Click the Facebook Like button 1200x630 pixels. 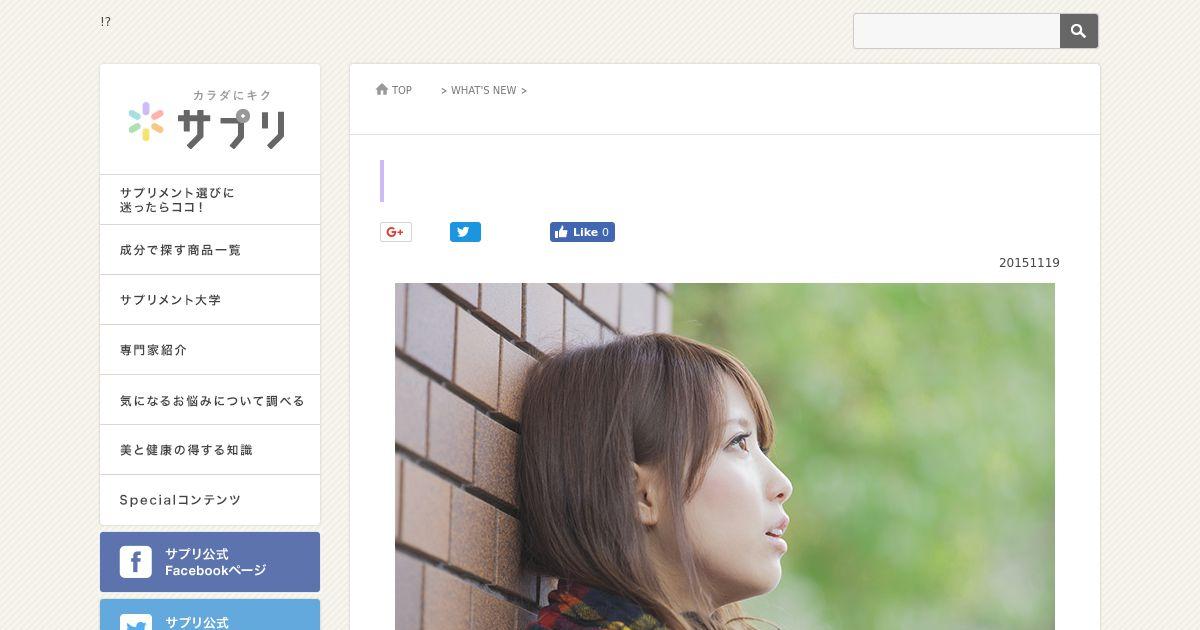pyautogui.click(x=582, y=232)
